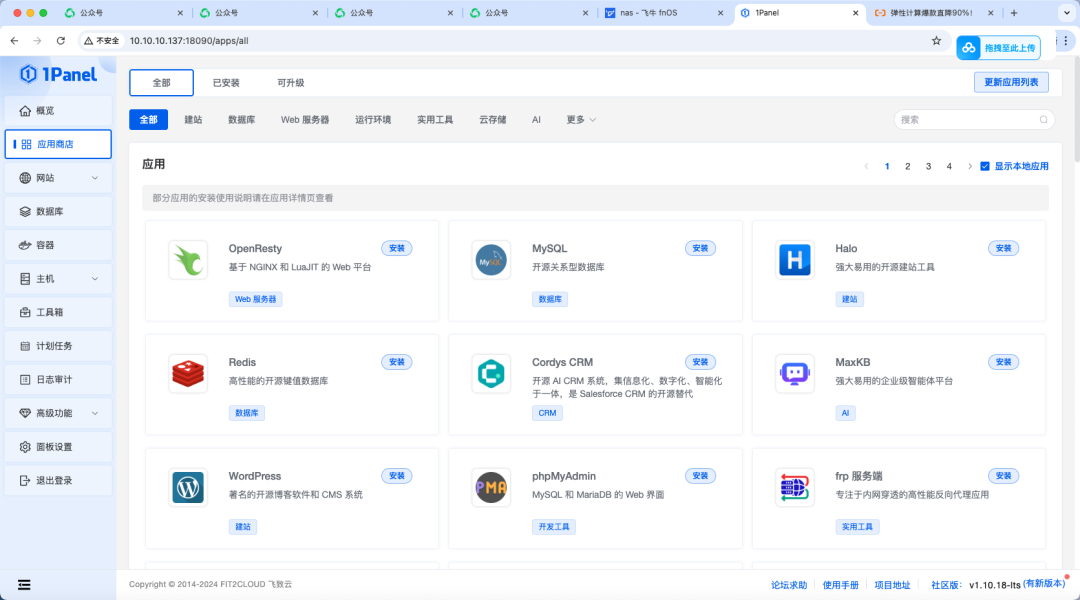Open the 论坛求助 link

[789, 585]
